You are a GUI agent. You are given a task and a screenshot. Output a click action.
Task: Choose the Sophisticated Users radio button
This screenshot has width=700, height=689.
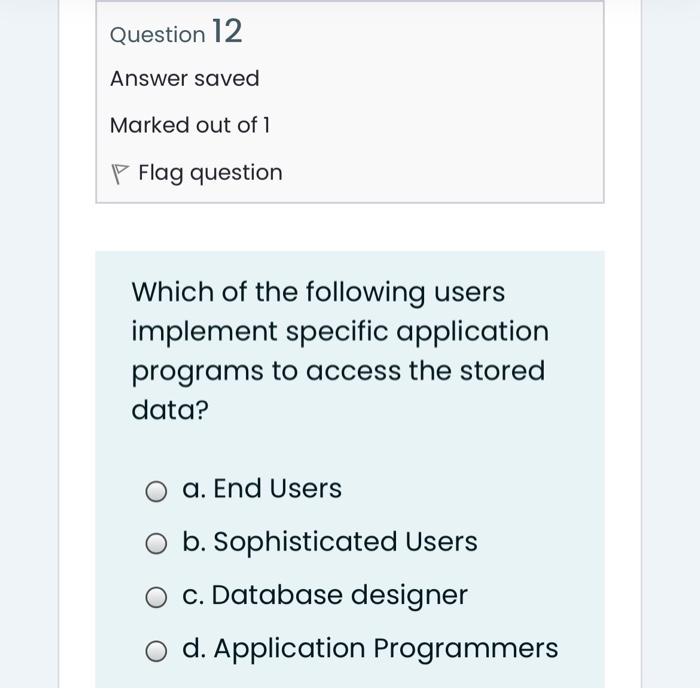pos(155,544)
